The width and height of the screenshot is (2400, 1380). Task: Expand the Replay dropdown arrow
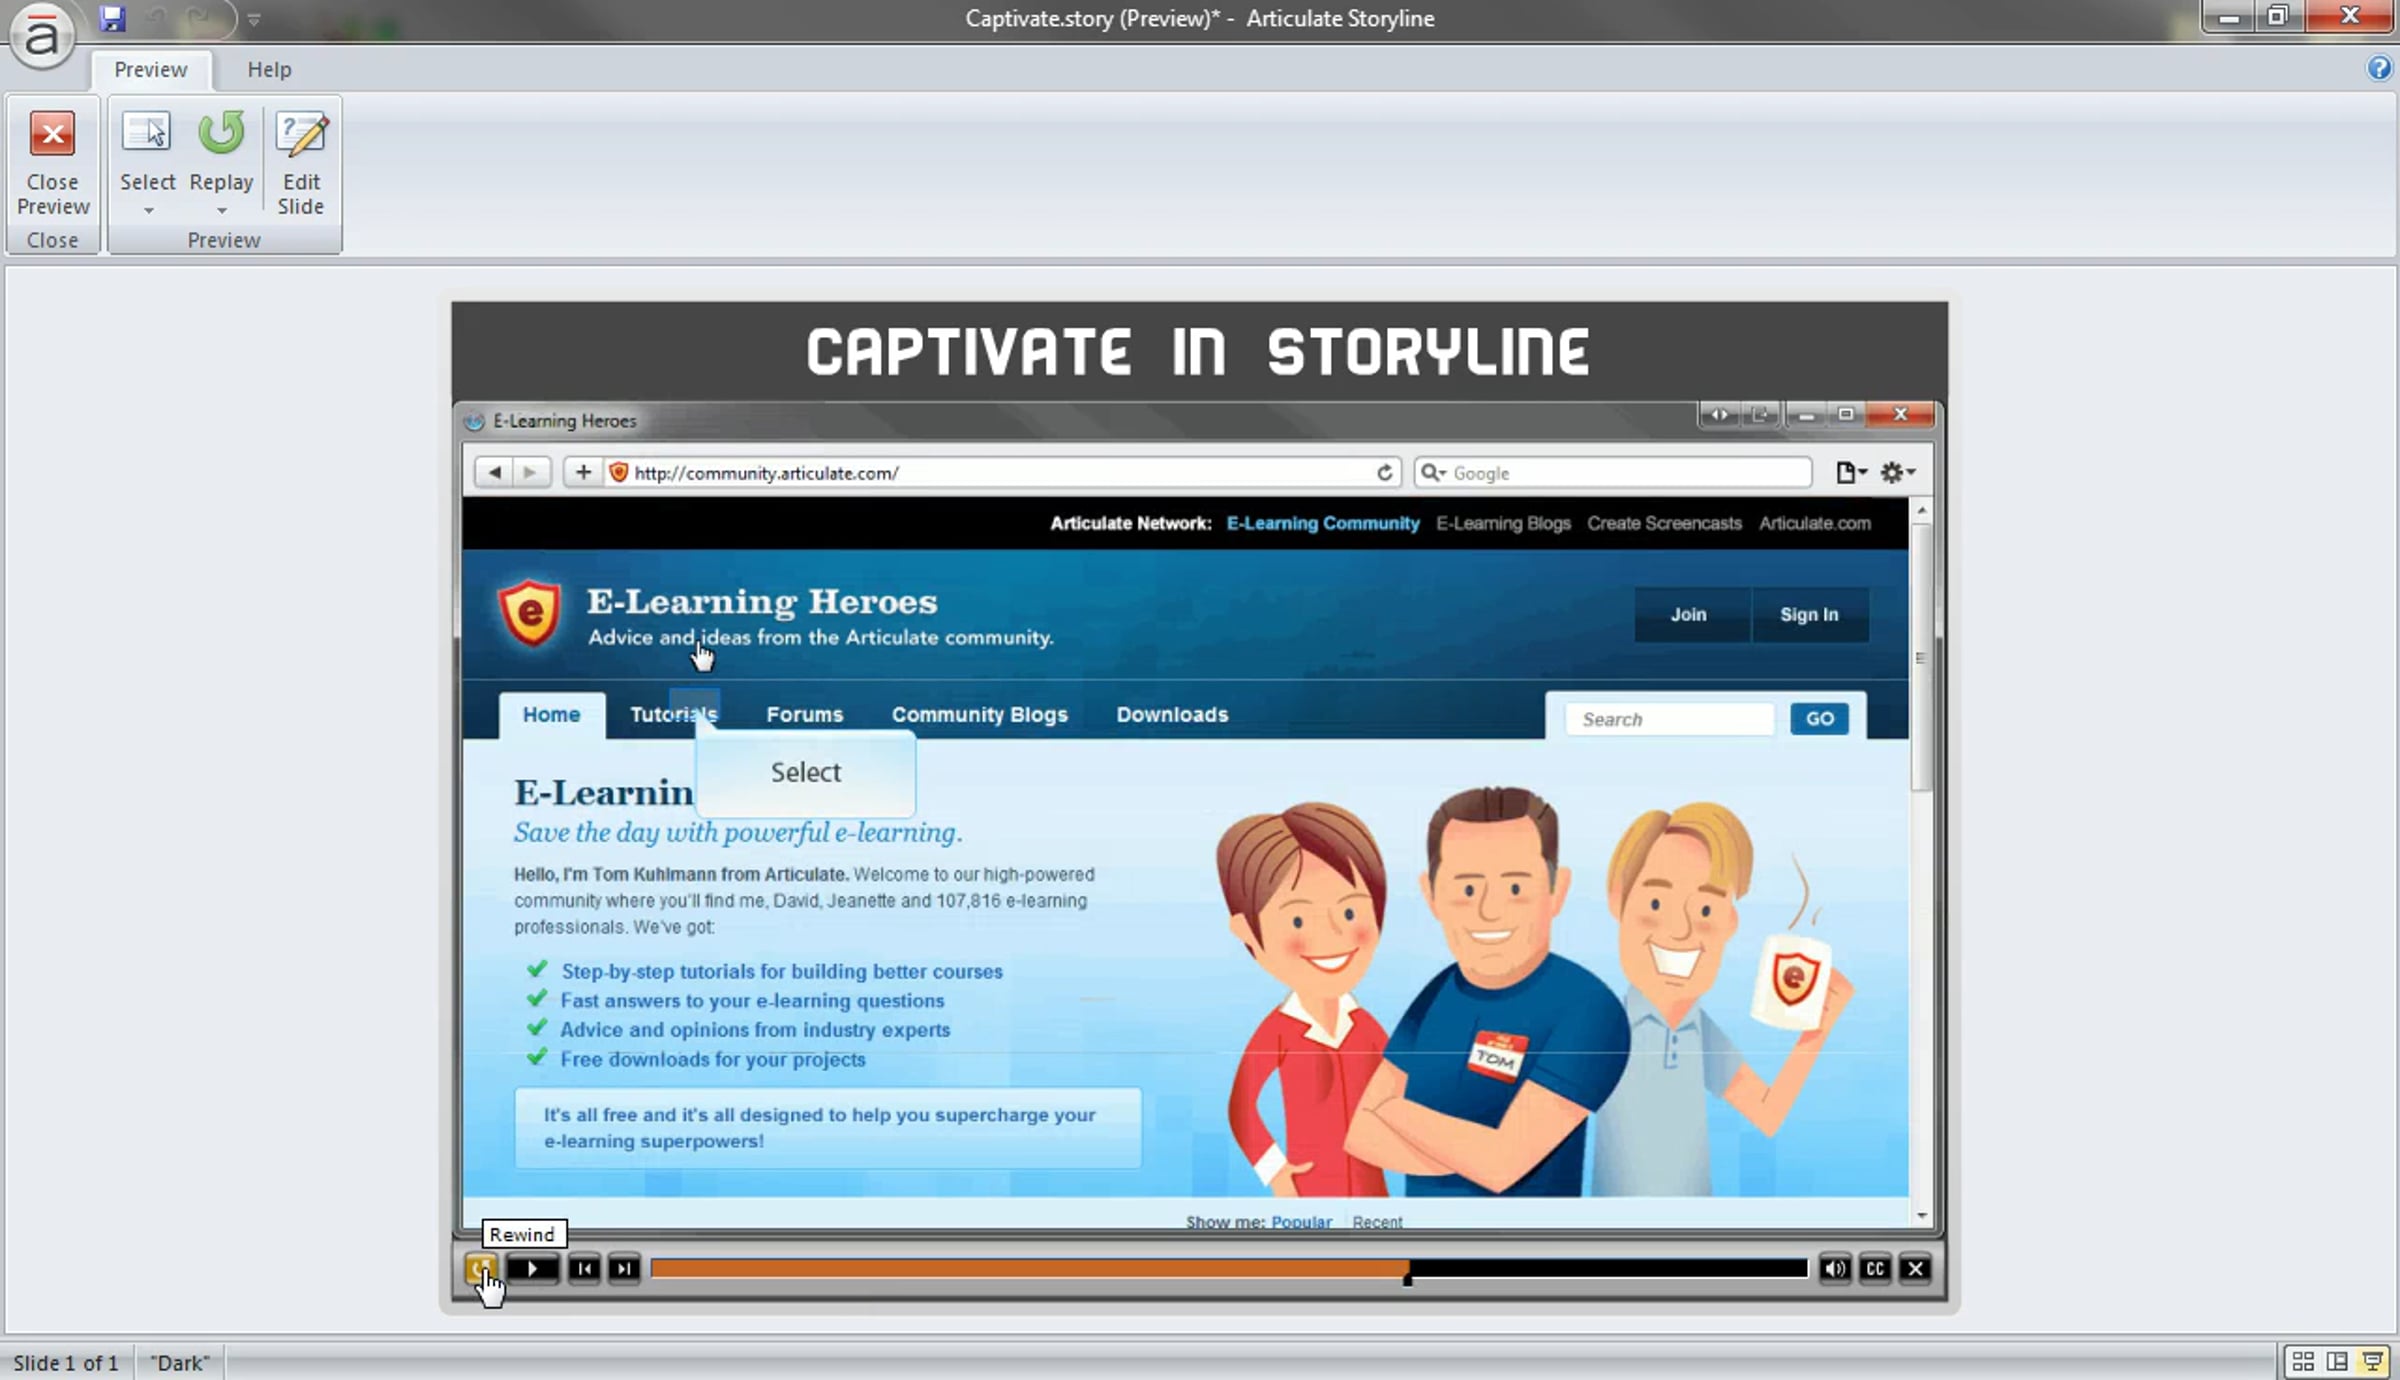point(221,211)
